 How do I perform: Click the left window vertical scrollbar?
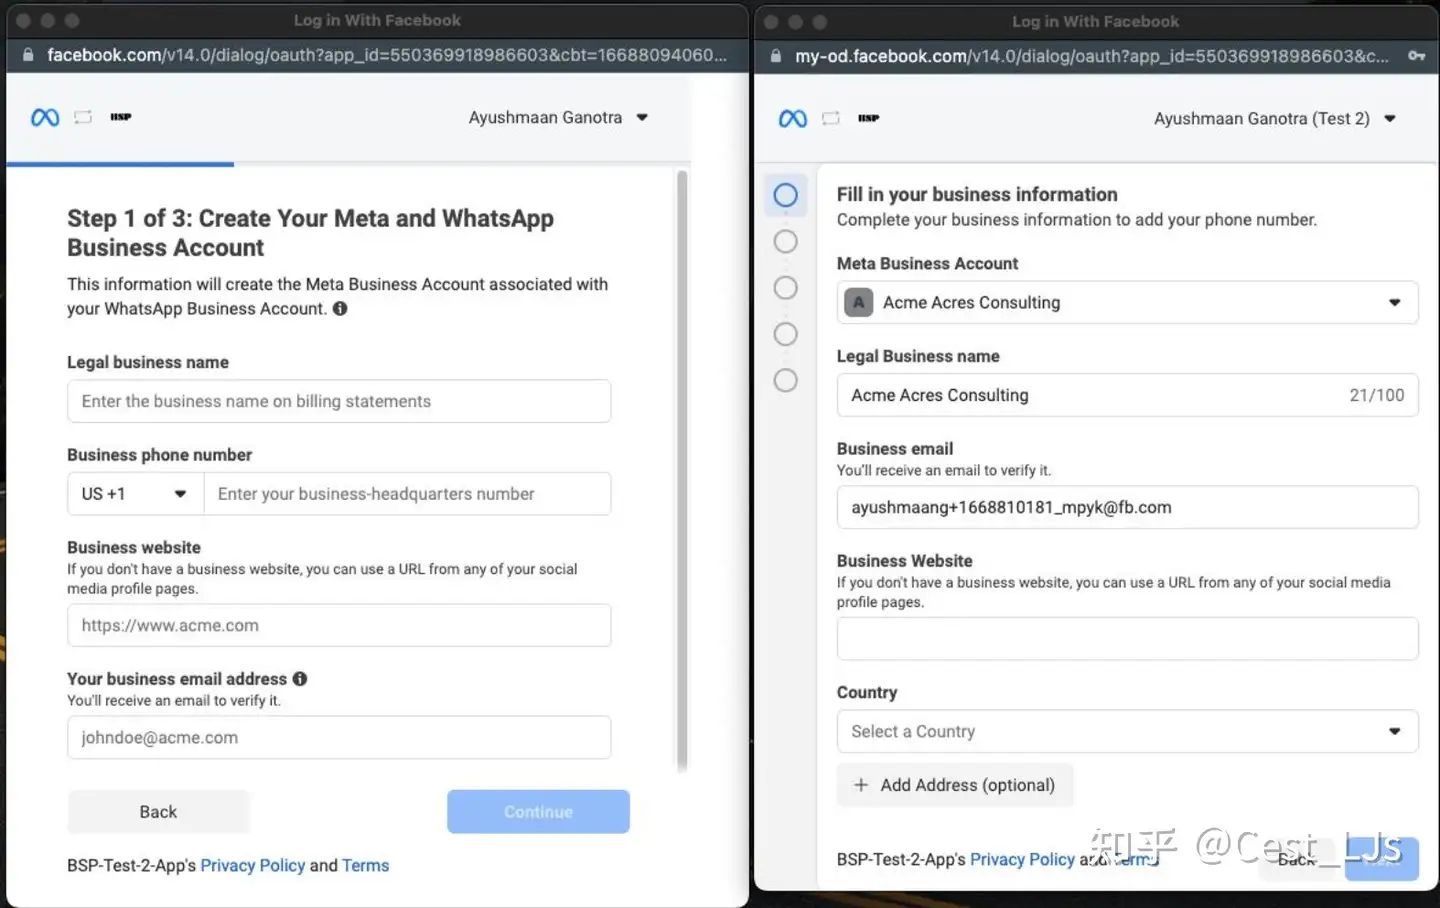682,470
